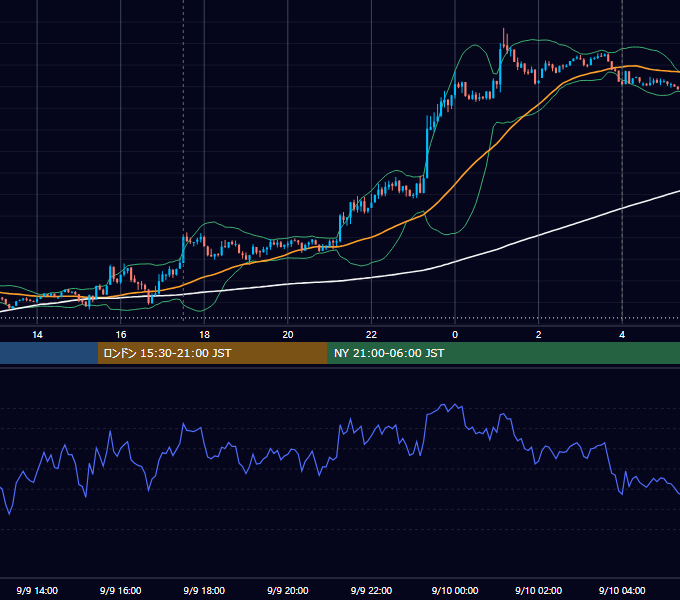Click the 9/10 04:00 time label
The width and height of the screenshot is (680, 600).
(622, 590)
